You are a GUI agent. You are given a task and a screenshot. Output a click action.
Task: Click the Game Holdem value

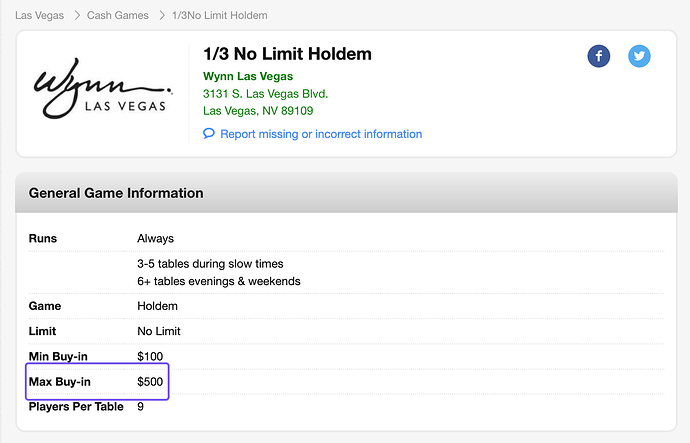point(157,306)
